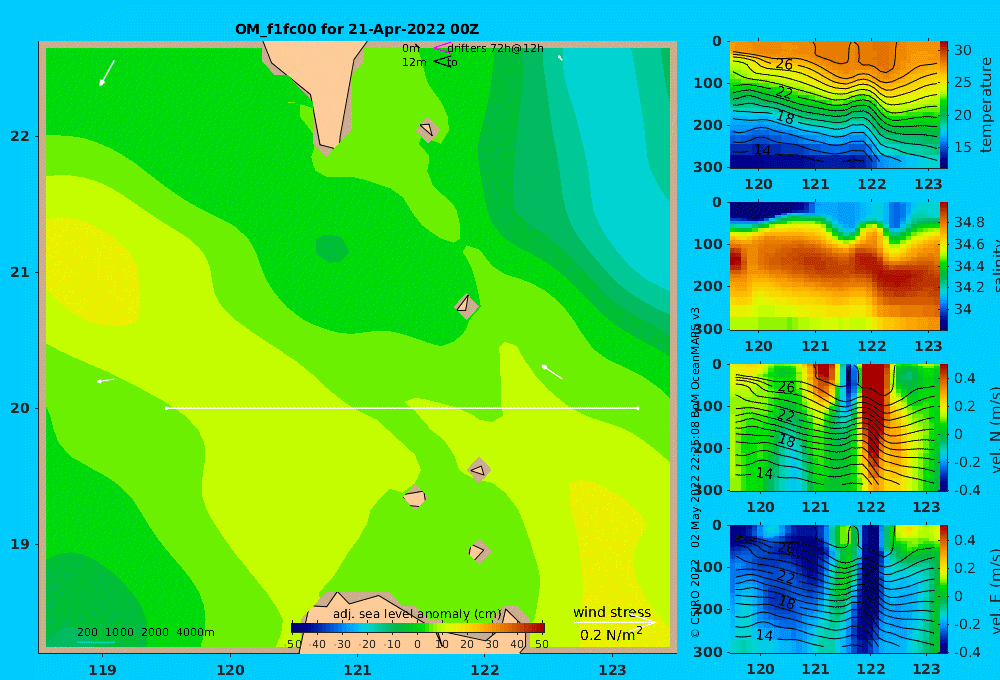Click the temperature colorbar
The width and height of the screenshot is (1000, 680).
tap(943, 105)
